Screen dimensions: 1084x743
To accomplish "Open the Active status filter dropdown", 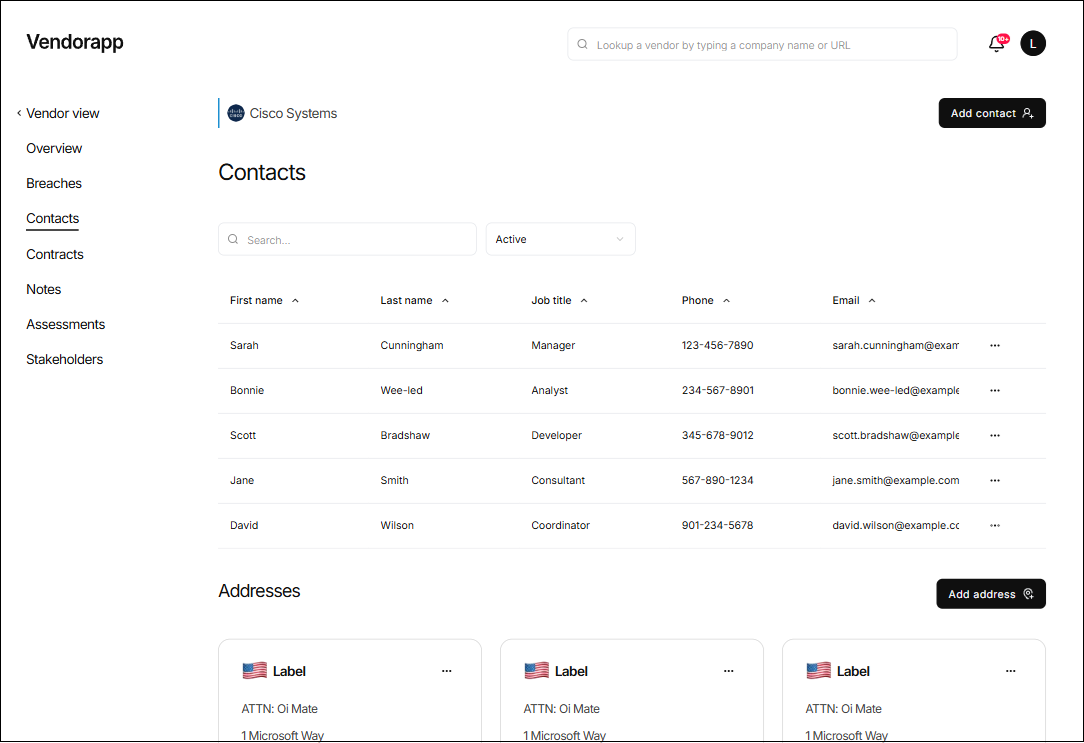I will (561, 239).
